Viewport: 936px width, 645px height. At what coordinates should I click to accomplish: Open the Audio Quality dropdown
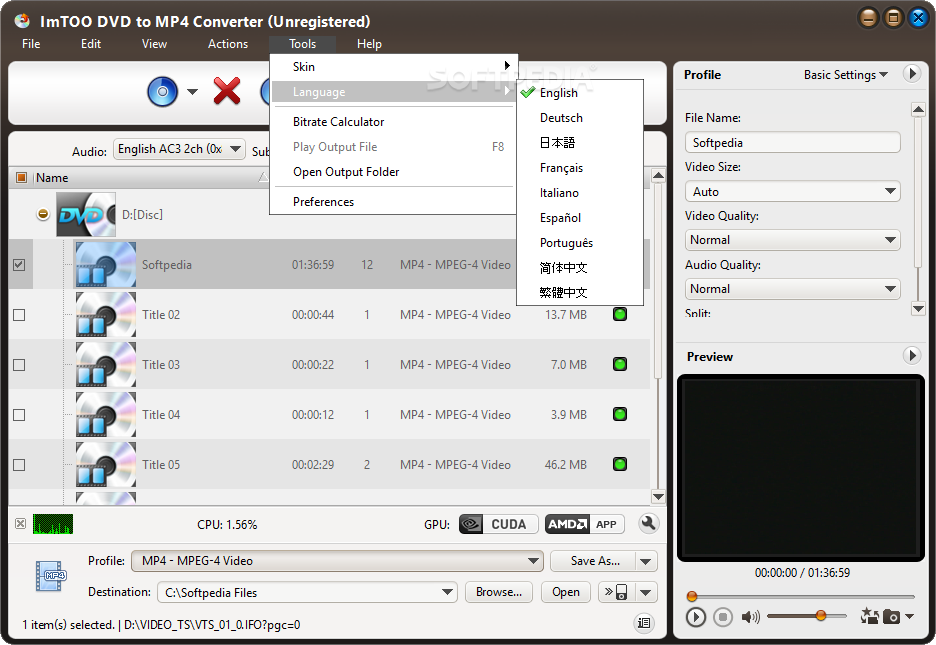tap(792, 289)
